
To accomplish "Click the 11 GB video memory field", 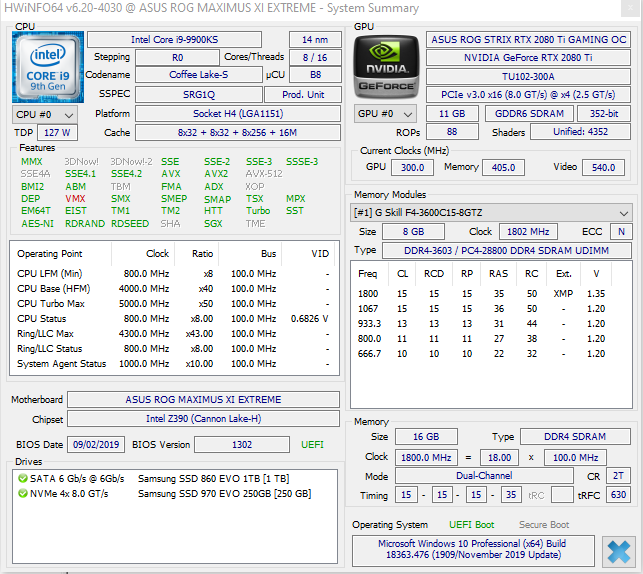I will pos(452,114).
